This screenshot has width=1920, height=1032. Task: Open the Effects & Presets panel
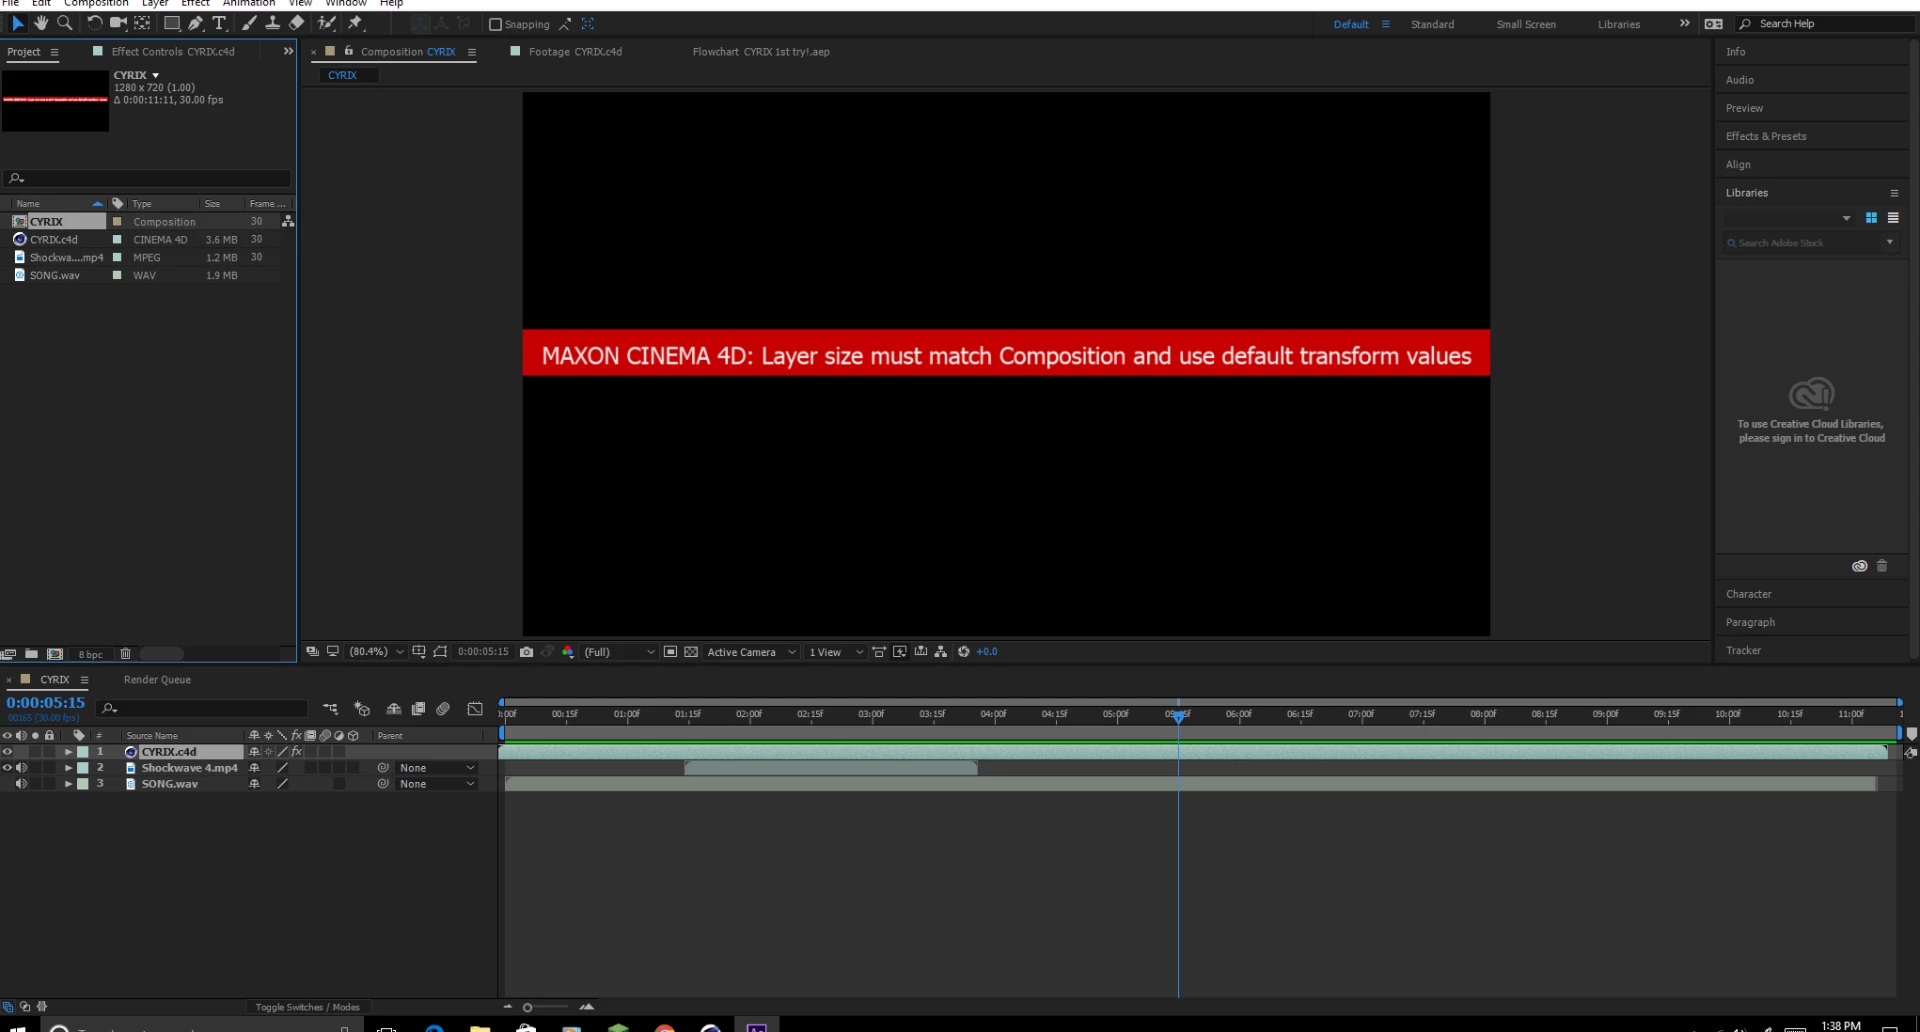(x=1766, y=136)
